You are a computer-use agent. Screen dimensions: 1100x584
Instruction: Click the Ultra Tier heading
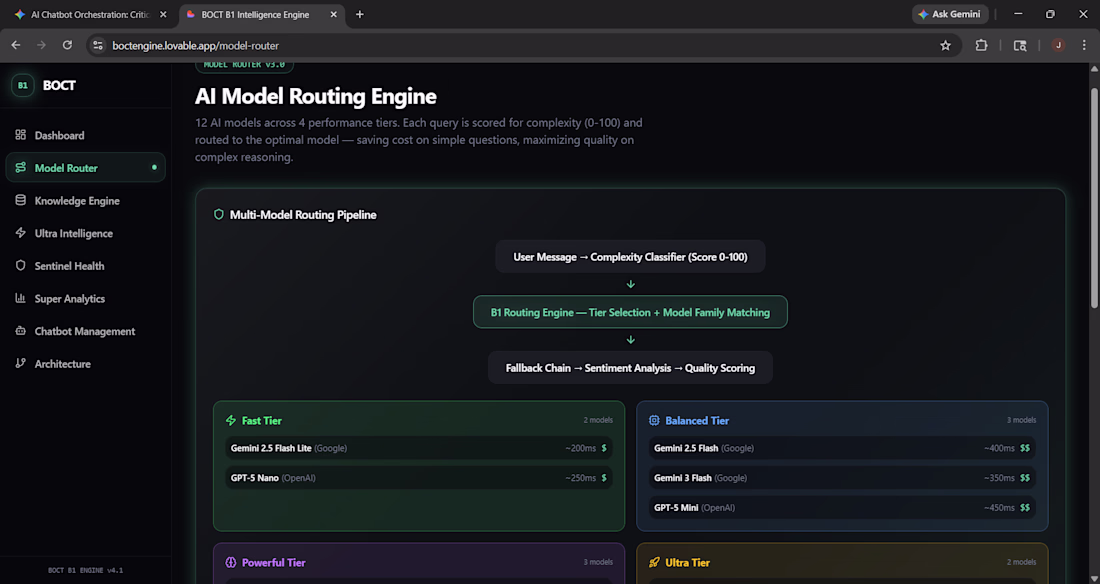[688, 562]
